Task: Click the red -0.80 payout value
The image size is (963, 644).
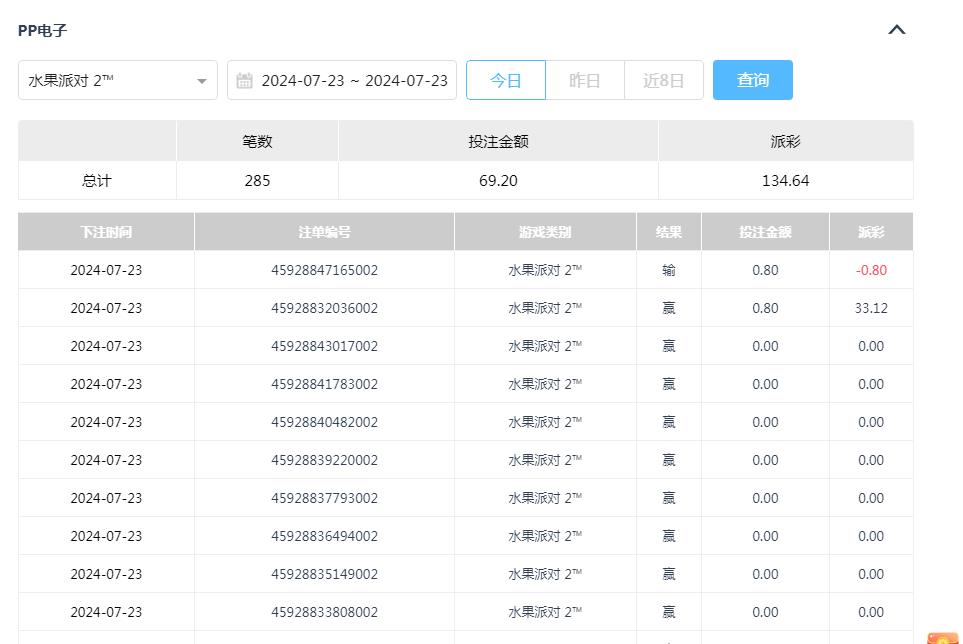Action: pyautogui.click(x=871, y=269)
